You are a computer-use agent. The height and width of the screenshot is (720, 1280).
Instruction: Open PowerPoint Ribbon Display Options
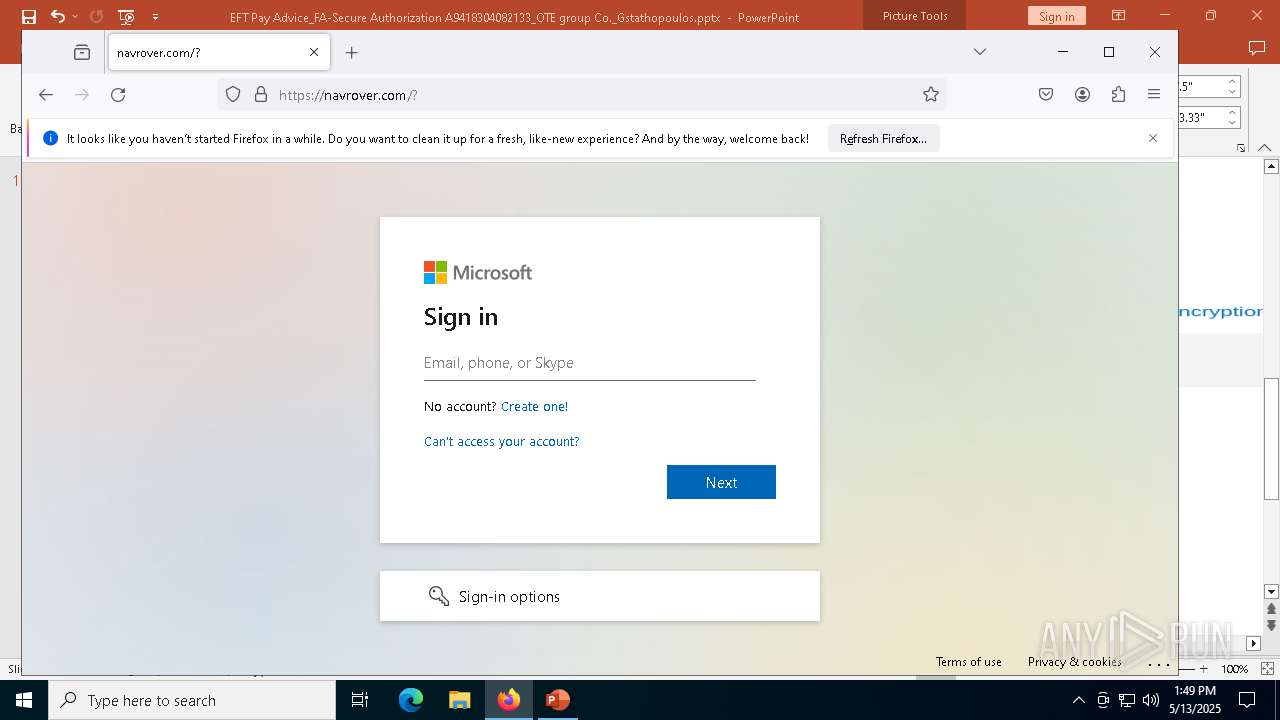pos(1118,16)
